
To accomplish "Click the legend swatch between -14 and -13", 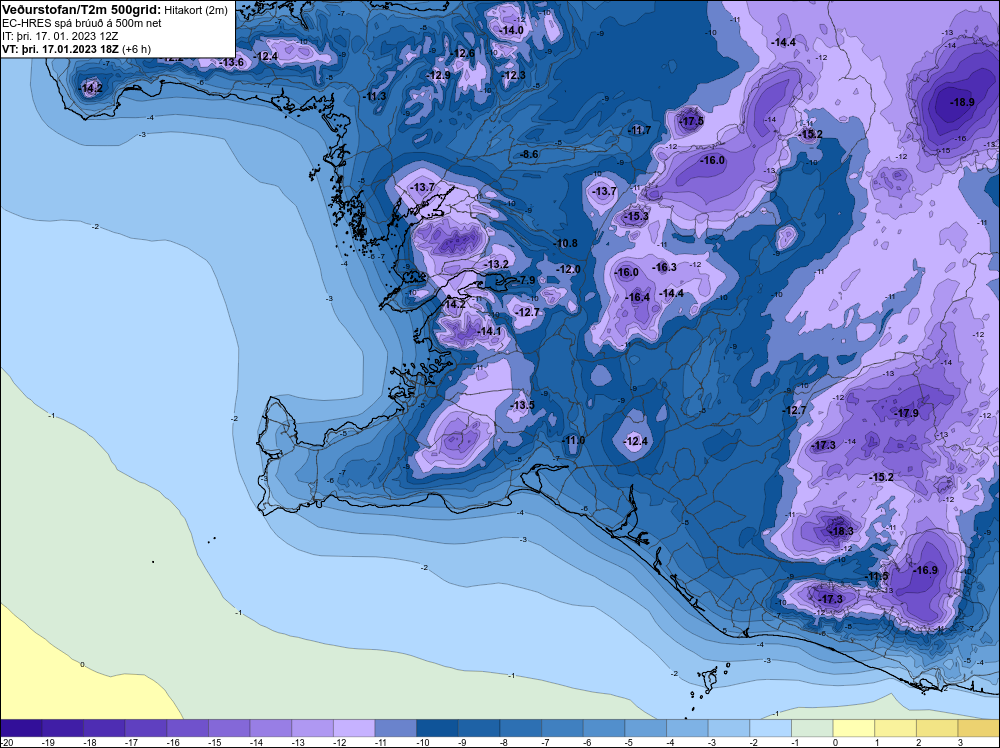I will click(x=271, y=728).
